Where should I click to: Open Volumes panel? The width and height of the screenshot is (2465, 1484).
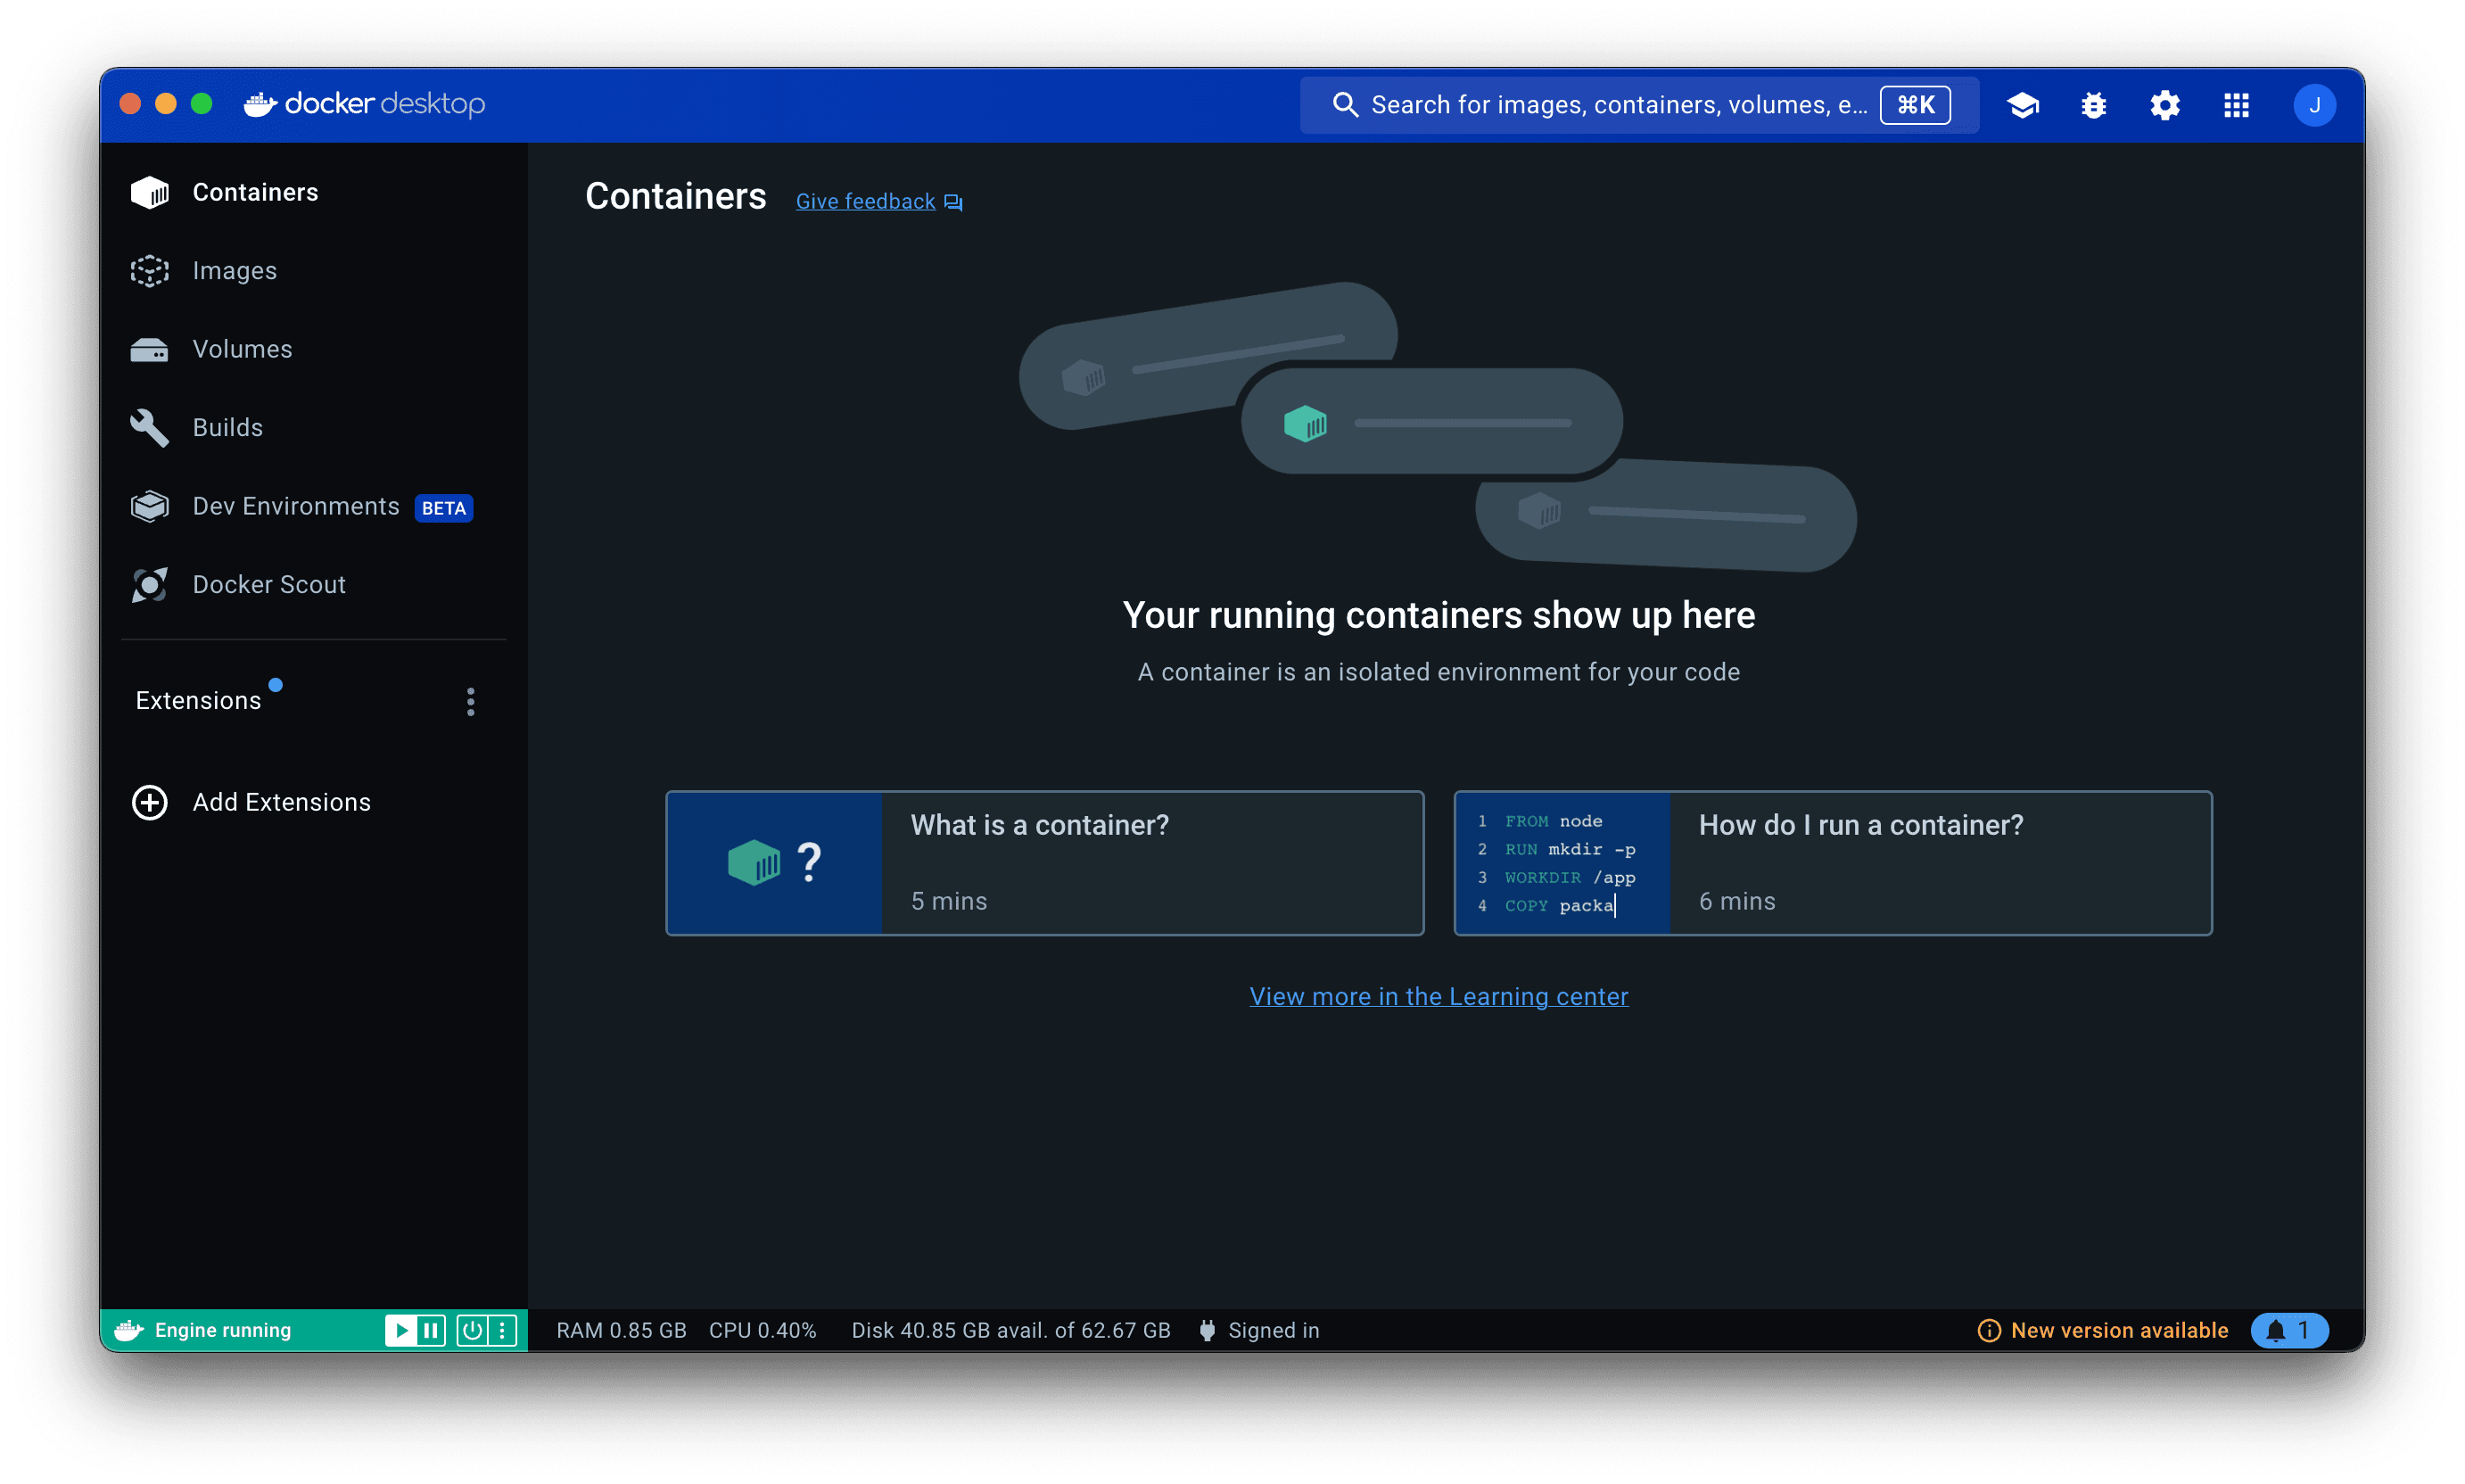pyautogui.click(x=243, y=349)
